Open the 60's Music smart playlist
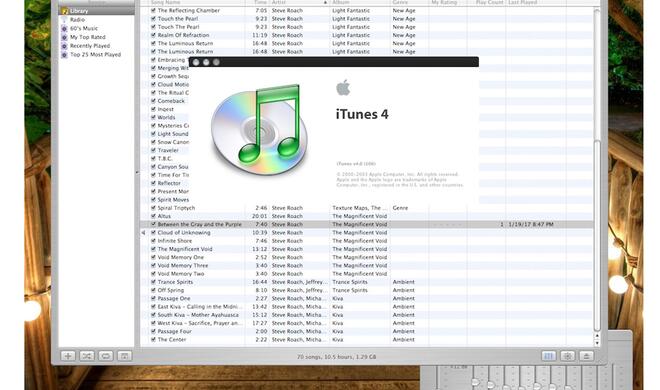Viewport: 660px width, 390px height. [x=84, y=29]
